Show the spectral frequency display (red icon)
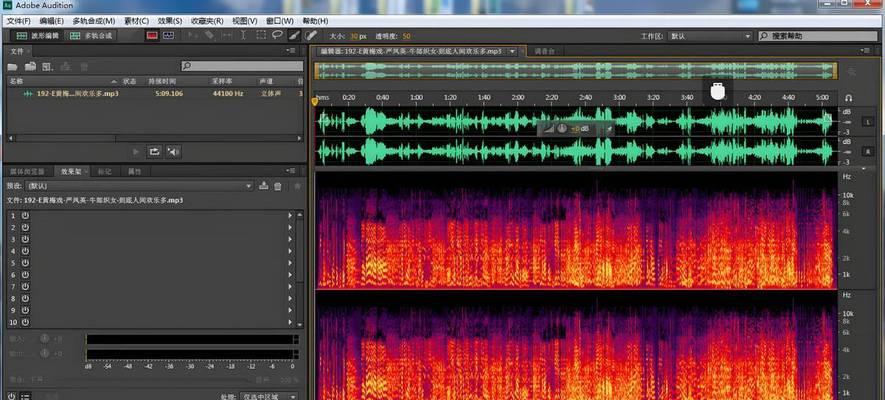 tap(152, 36)
